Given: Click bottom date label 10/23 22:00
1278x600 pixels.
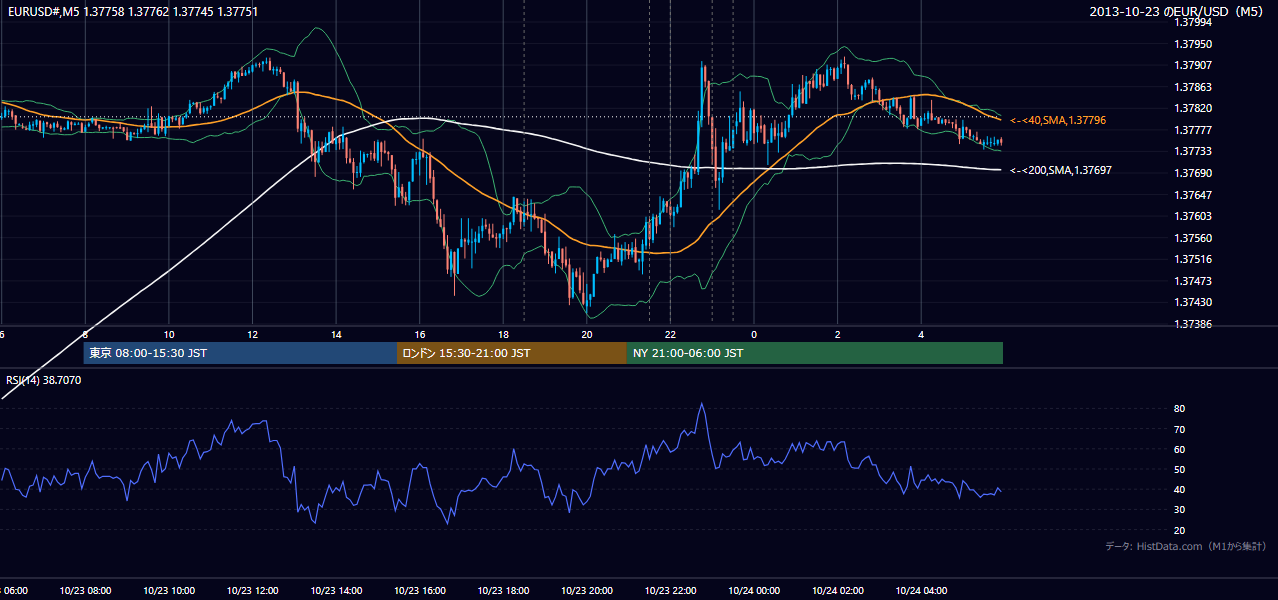Looking at the screenshot, I should pyautogui.click(x=670, y=591).
